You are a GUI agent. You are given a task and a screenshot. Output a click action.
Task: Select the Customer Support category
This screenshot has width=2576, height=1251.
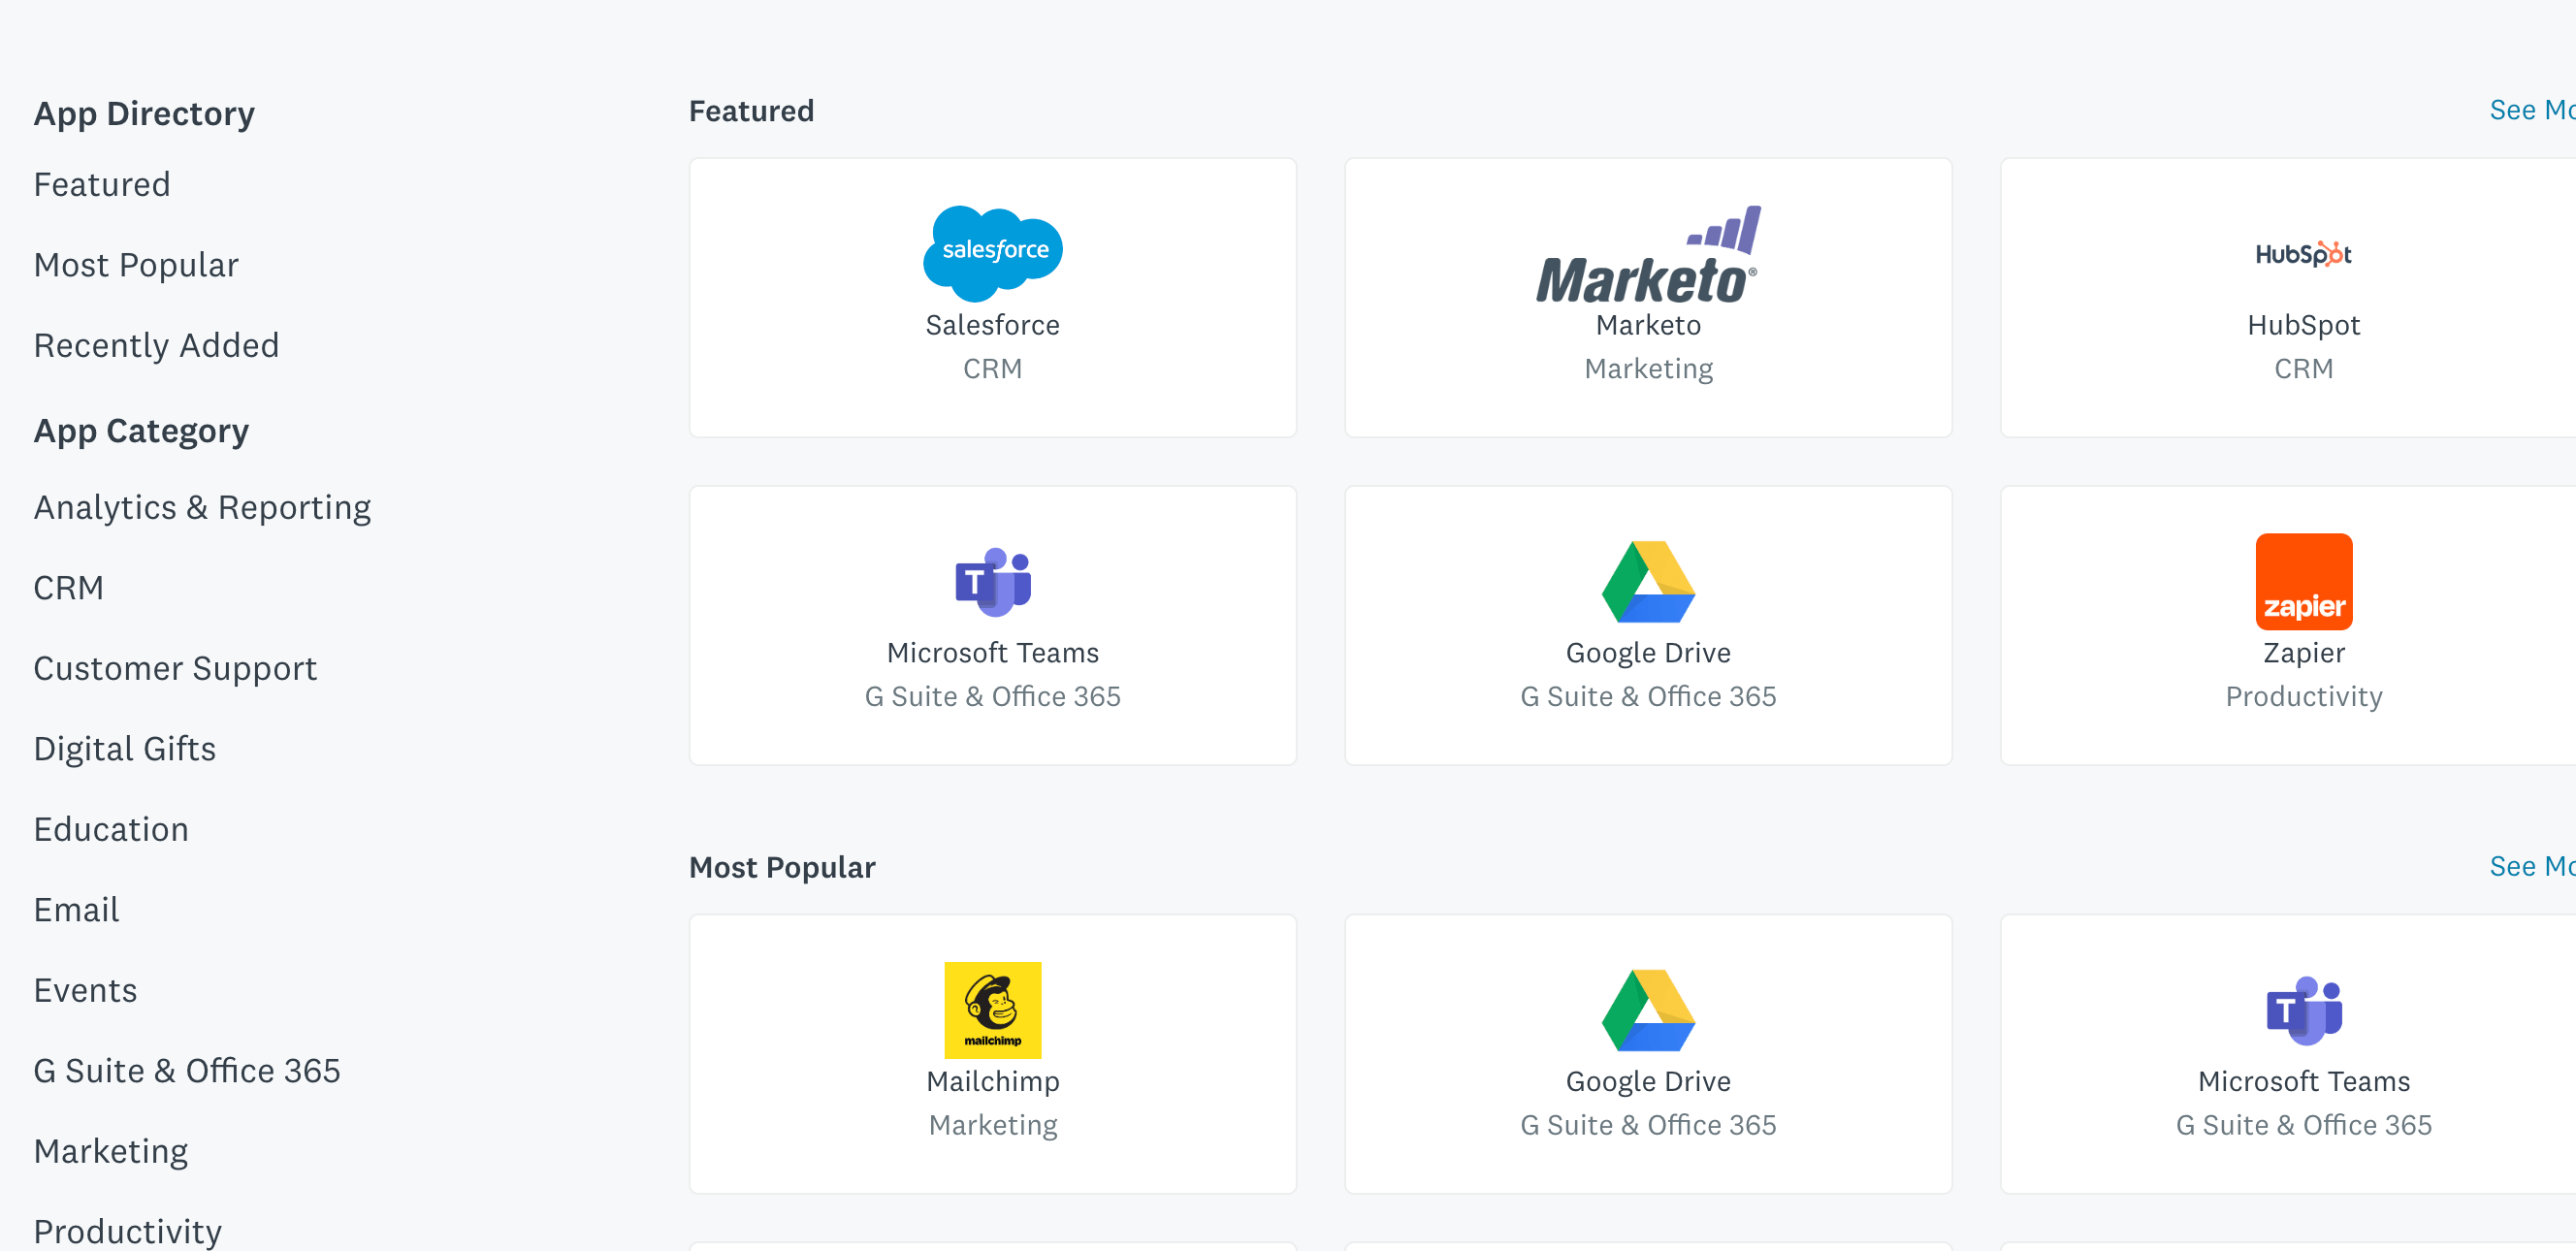(x=175, y=669)
